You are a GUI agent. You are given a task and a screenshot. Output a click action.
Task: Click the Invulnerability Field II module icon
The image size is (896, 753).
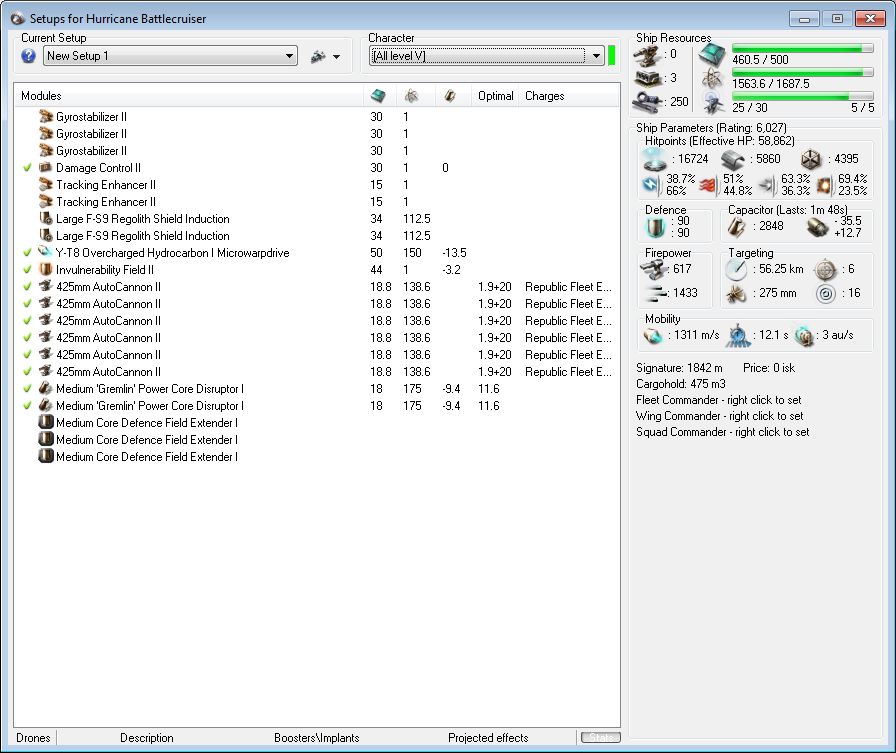pyautogui.click(x=46, y=269)
